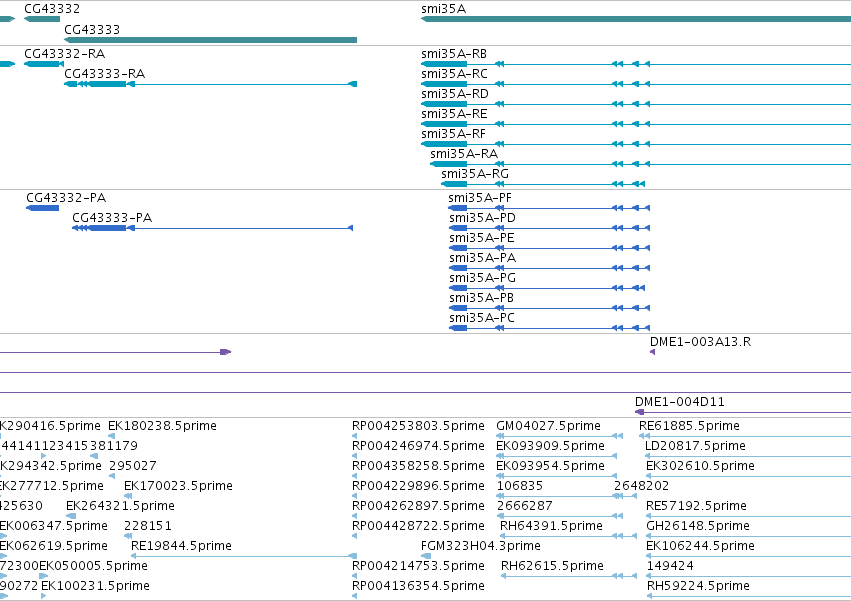Select protein smi35A-PC label
The image size is (851, 601).
482,318
